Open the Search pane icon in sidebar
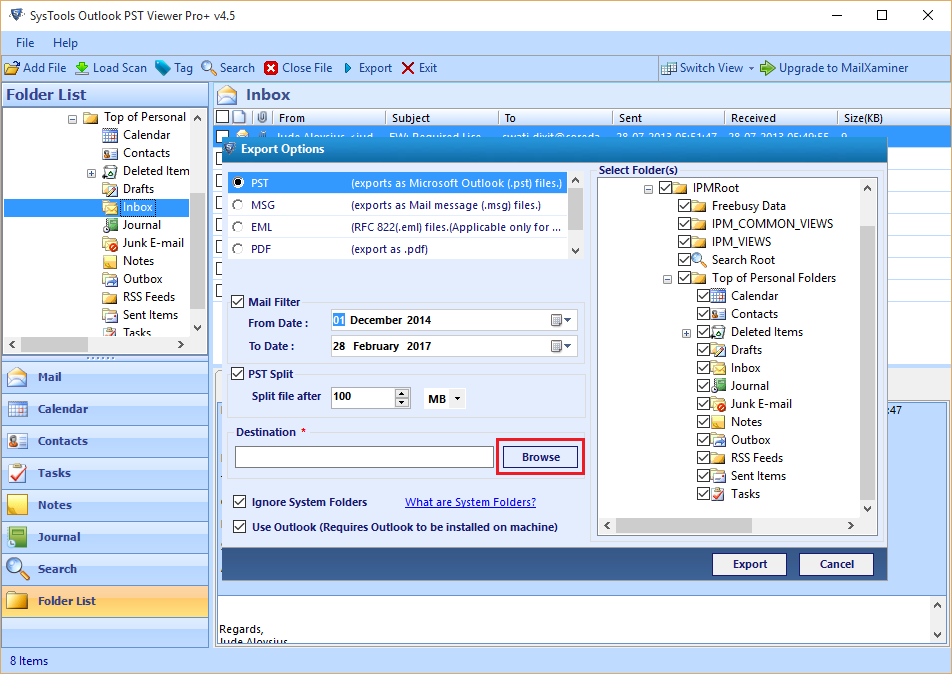The height and width of the screenshot is (674, 952). coord(18,569)
